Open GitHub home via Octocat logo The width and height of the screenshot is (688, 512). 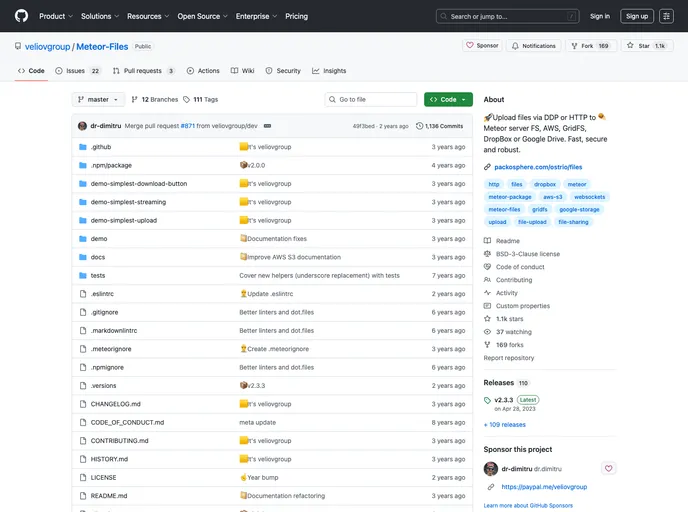[21, 16]
